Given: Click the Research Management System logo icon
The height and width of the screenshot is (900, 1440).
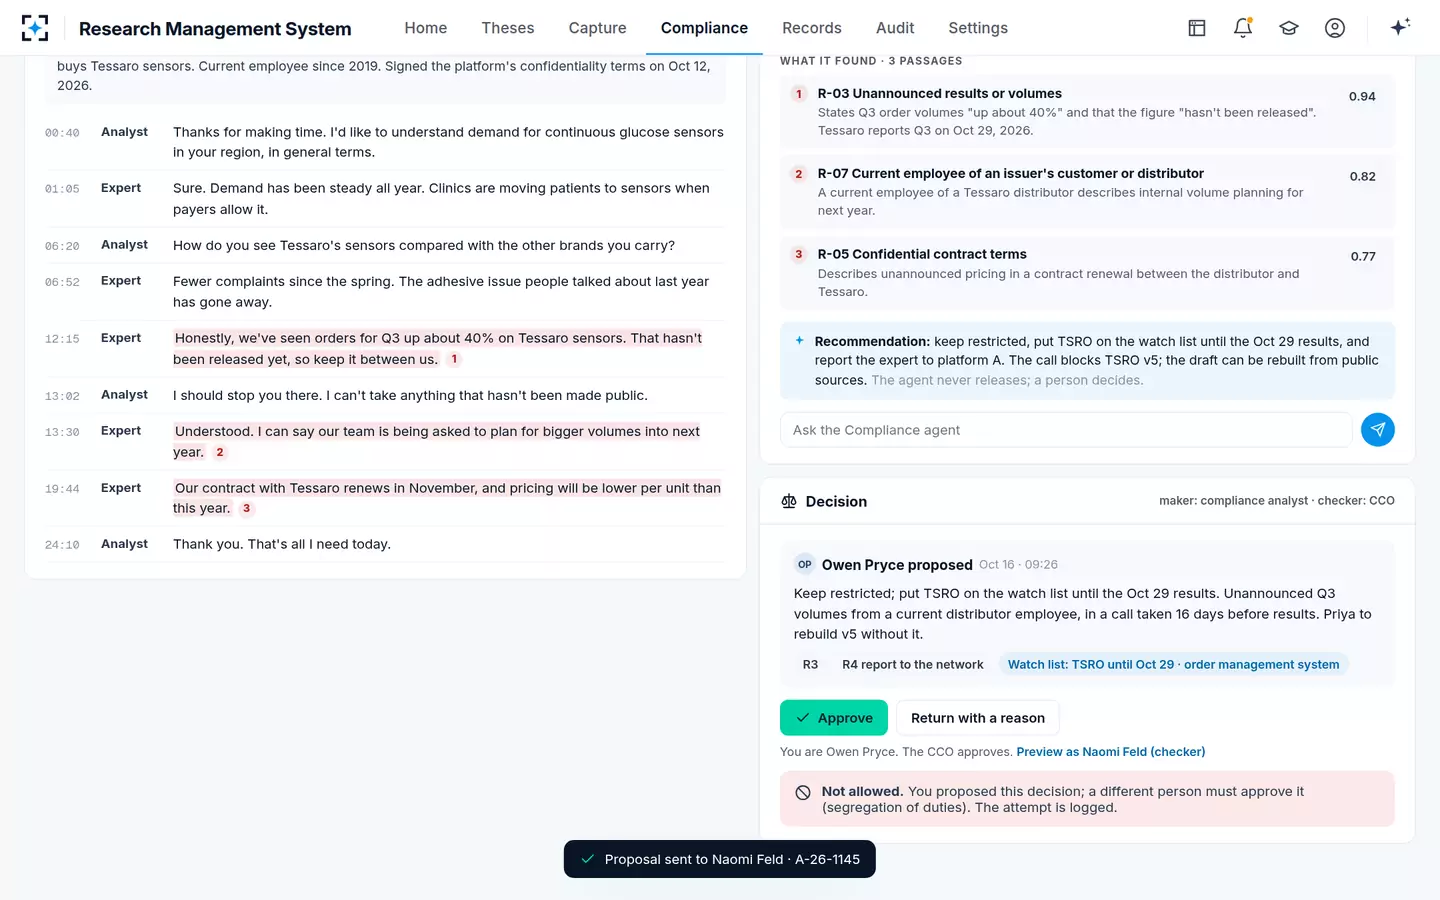Looking at the screenshot, I should (35, 28).
